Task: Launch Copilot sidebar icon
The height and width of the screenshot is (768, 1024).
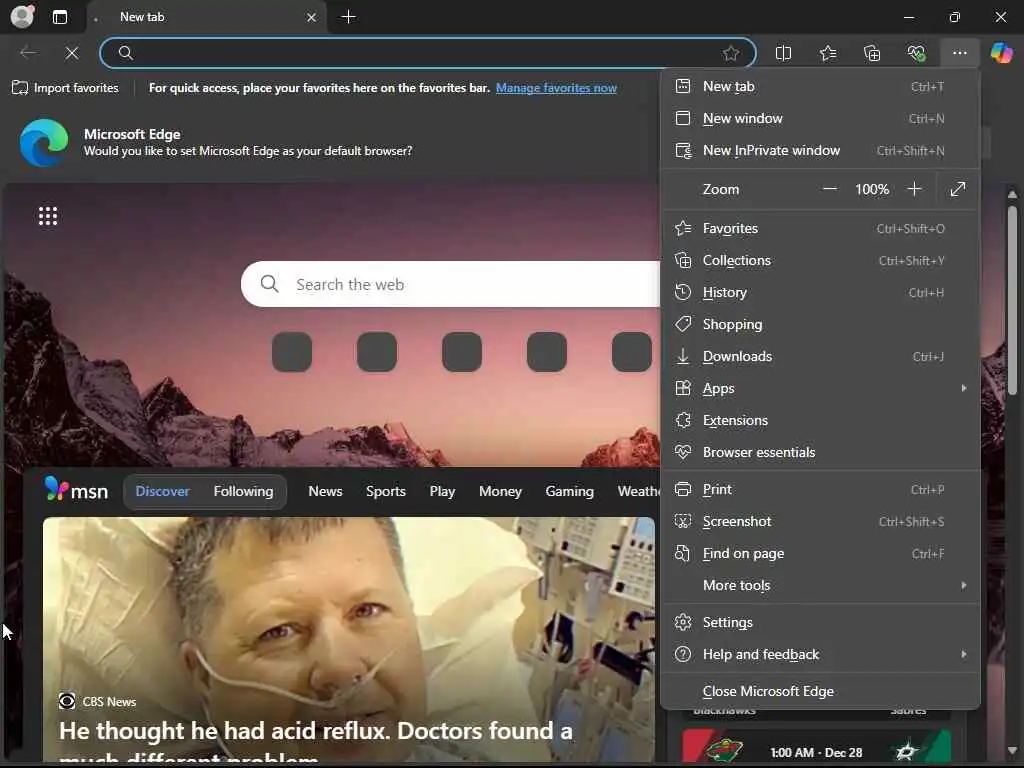Action: click(x=1001, y=53)
